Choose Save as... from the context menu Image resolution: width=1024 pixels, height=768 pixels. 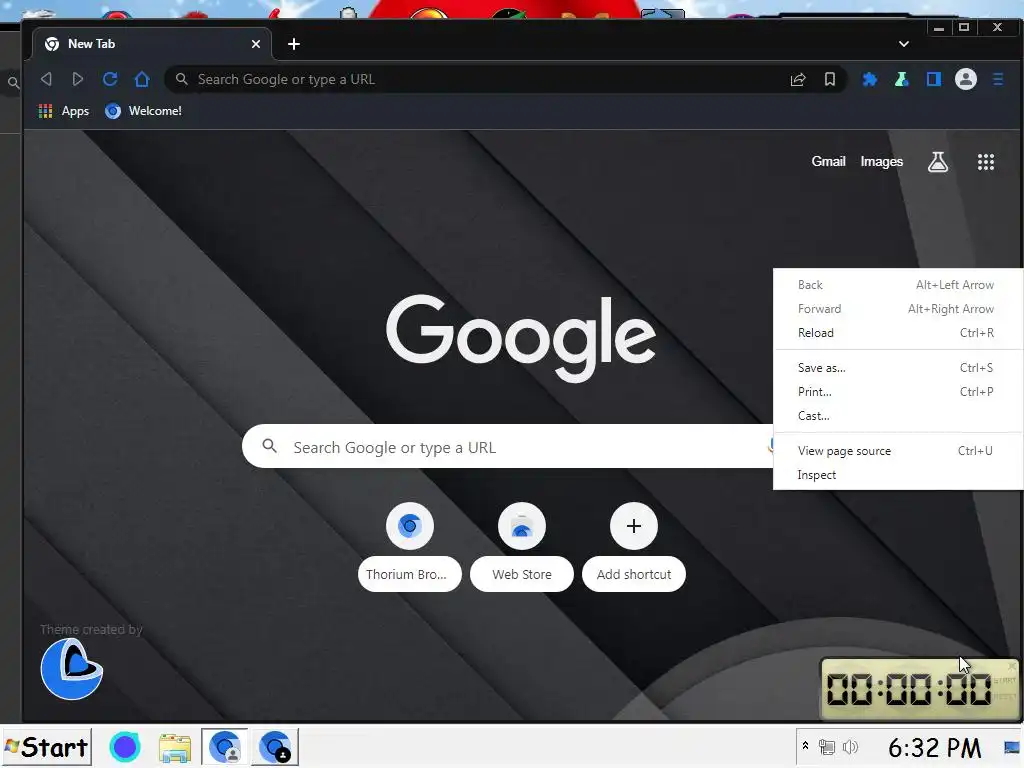[x=898, y=368]
